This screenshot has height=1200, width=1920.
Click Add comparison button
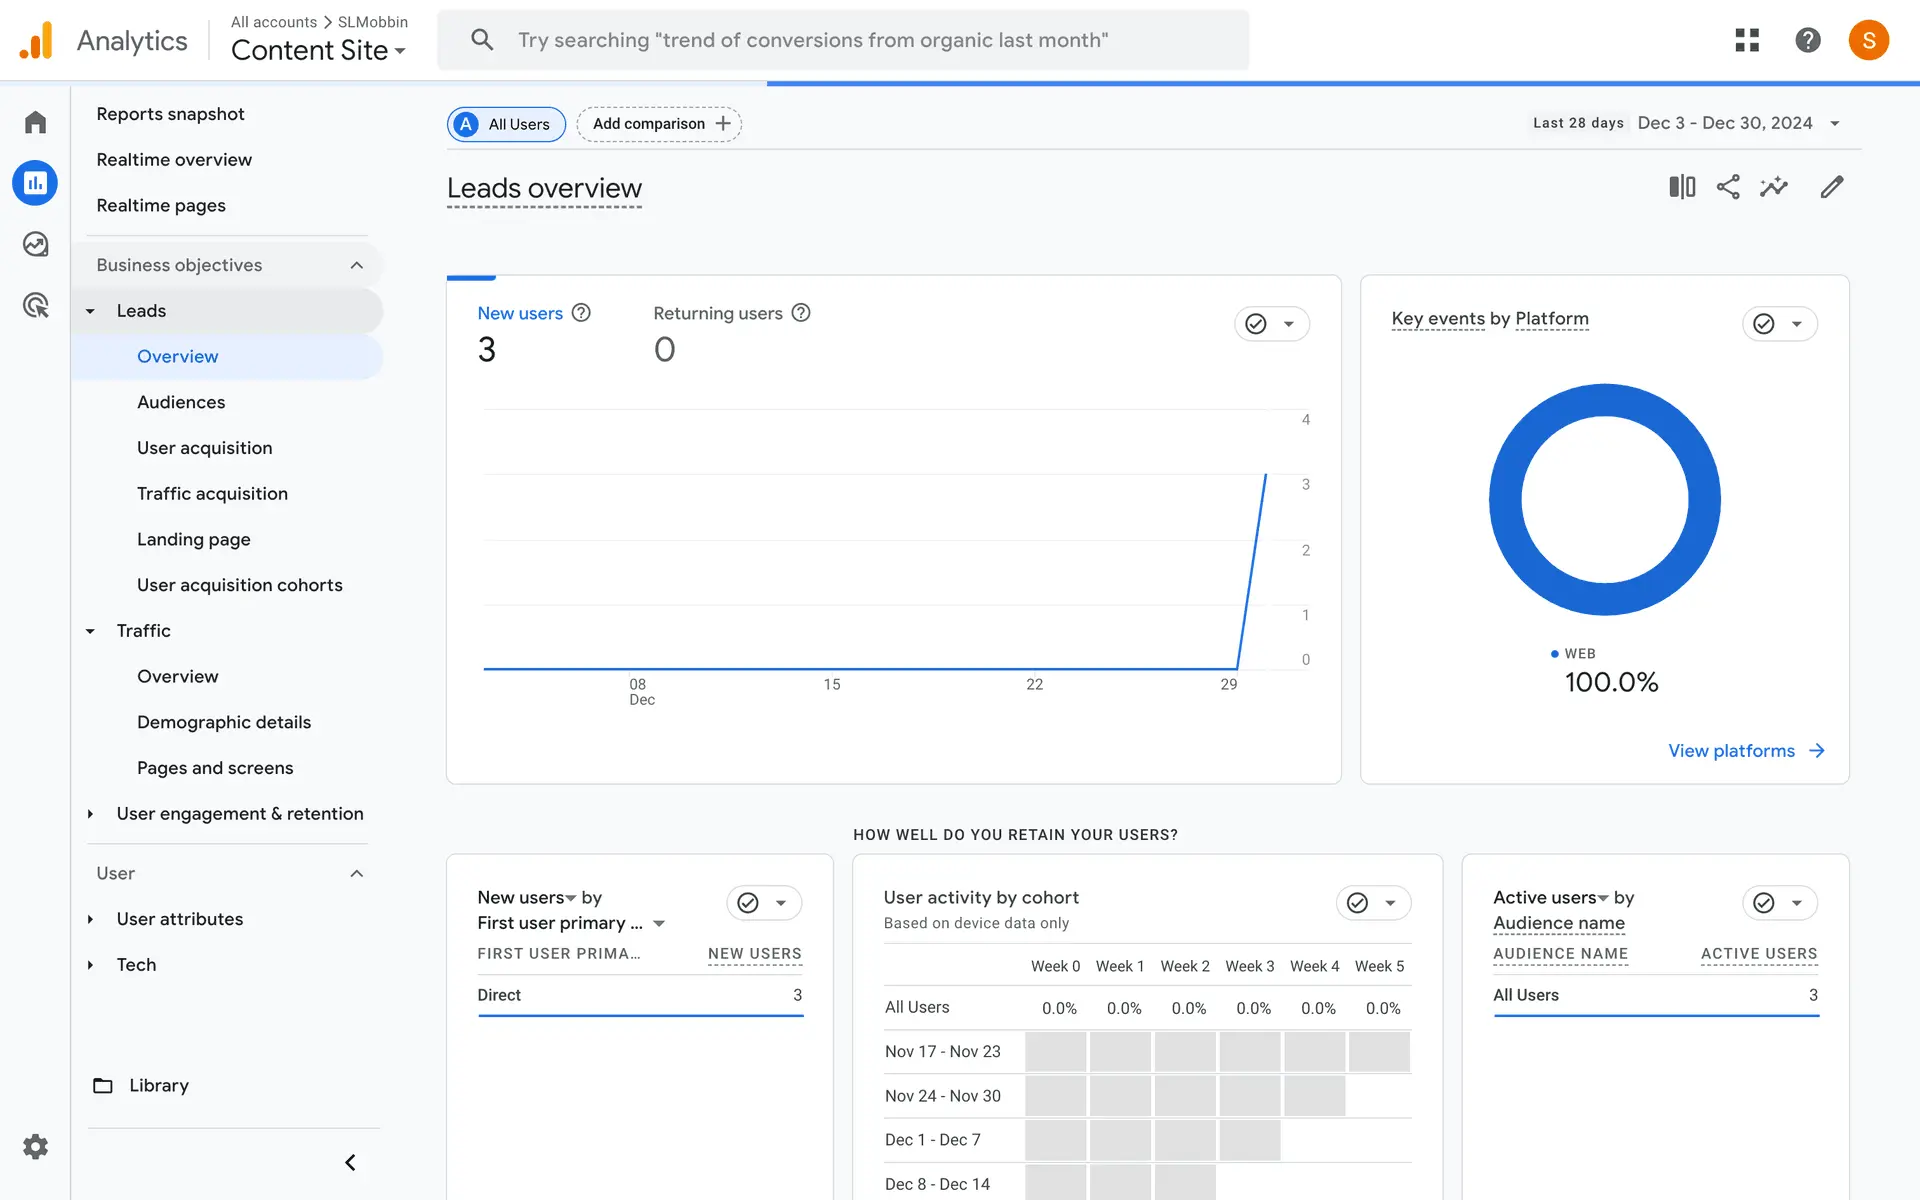click(x=659, y=124)
